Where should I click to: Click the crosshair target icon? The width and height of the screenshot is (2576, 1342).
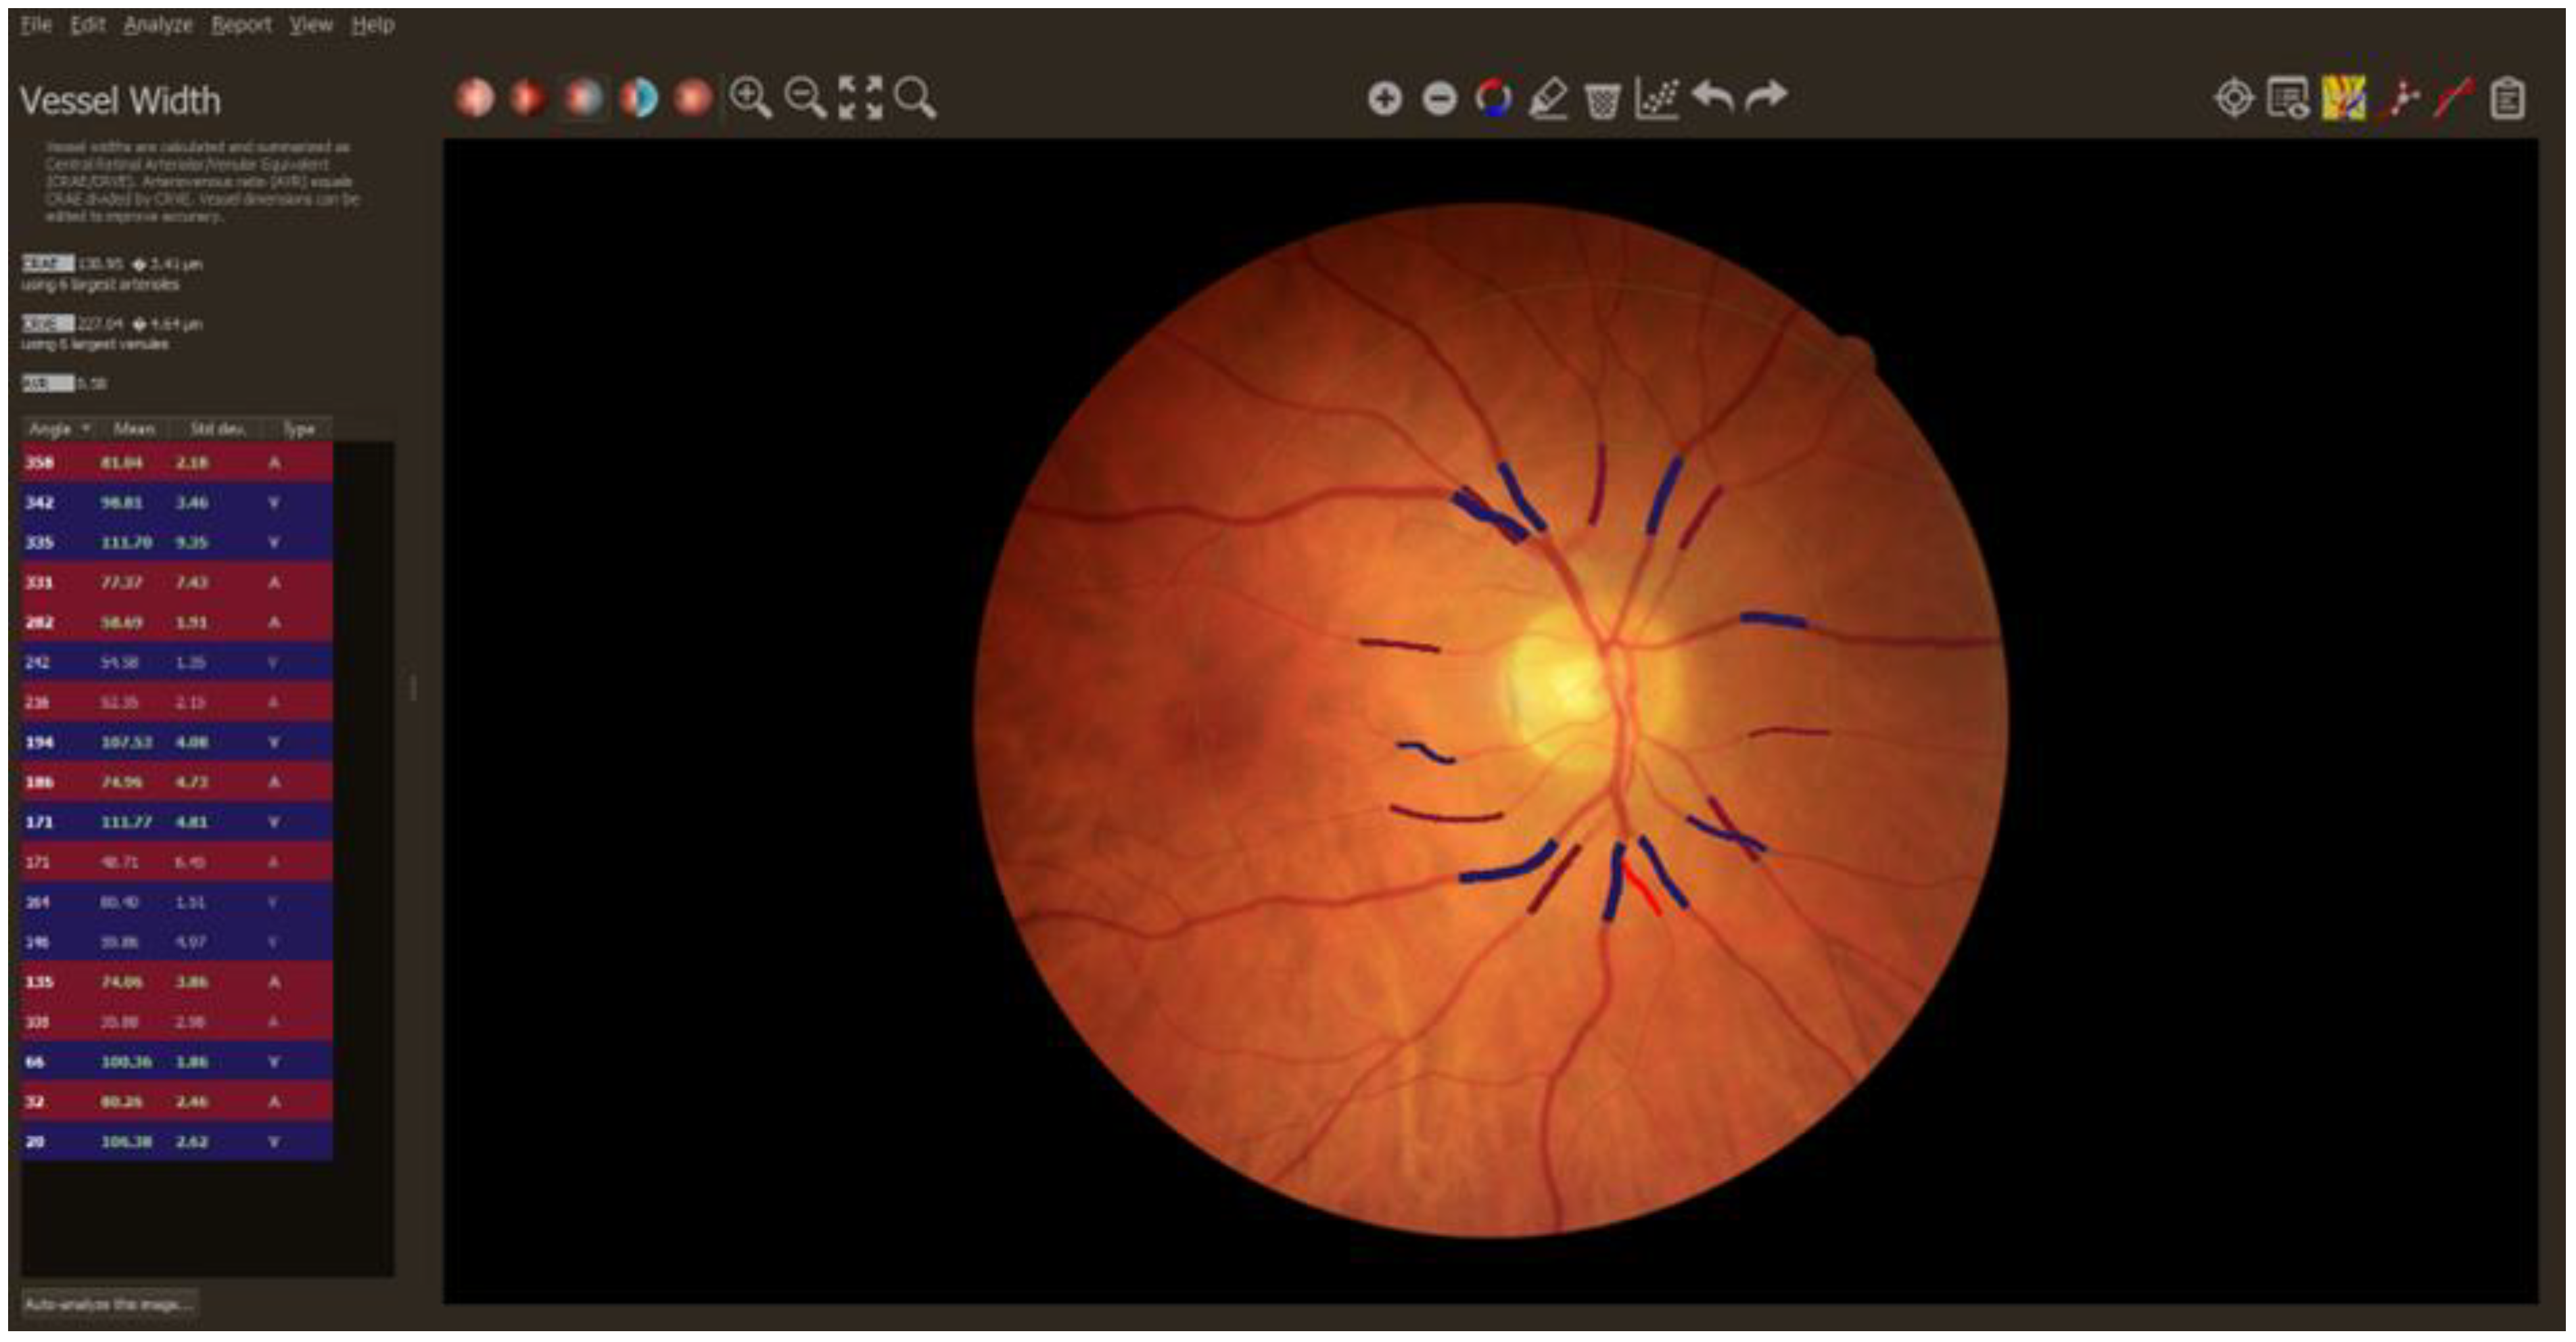click(x=2234, y=98)
